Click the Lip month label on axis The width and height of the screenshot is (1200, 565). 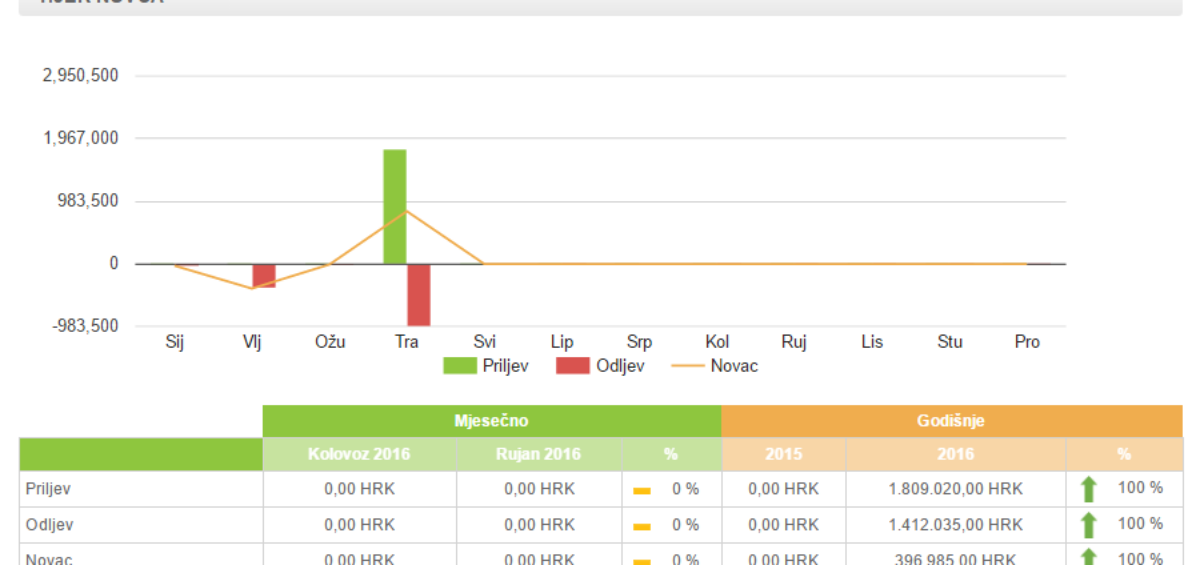pos(562,342)
